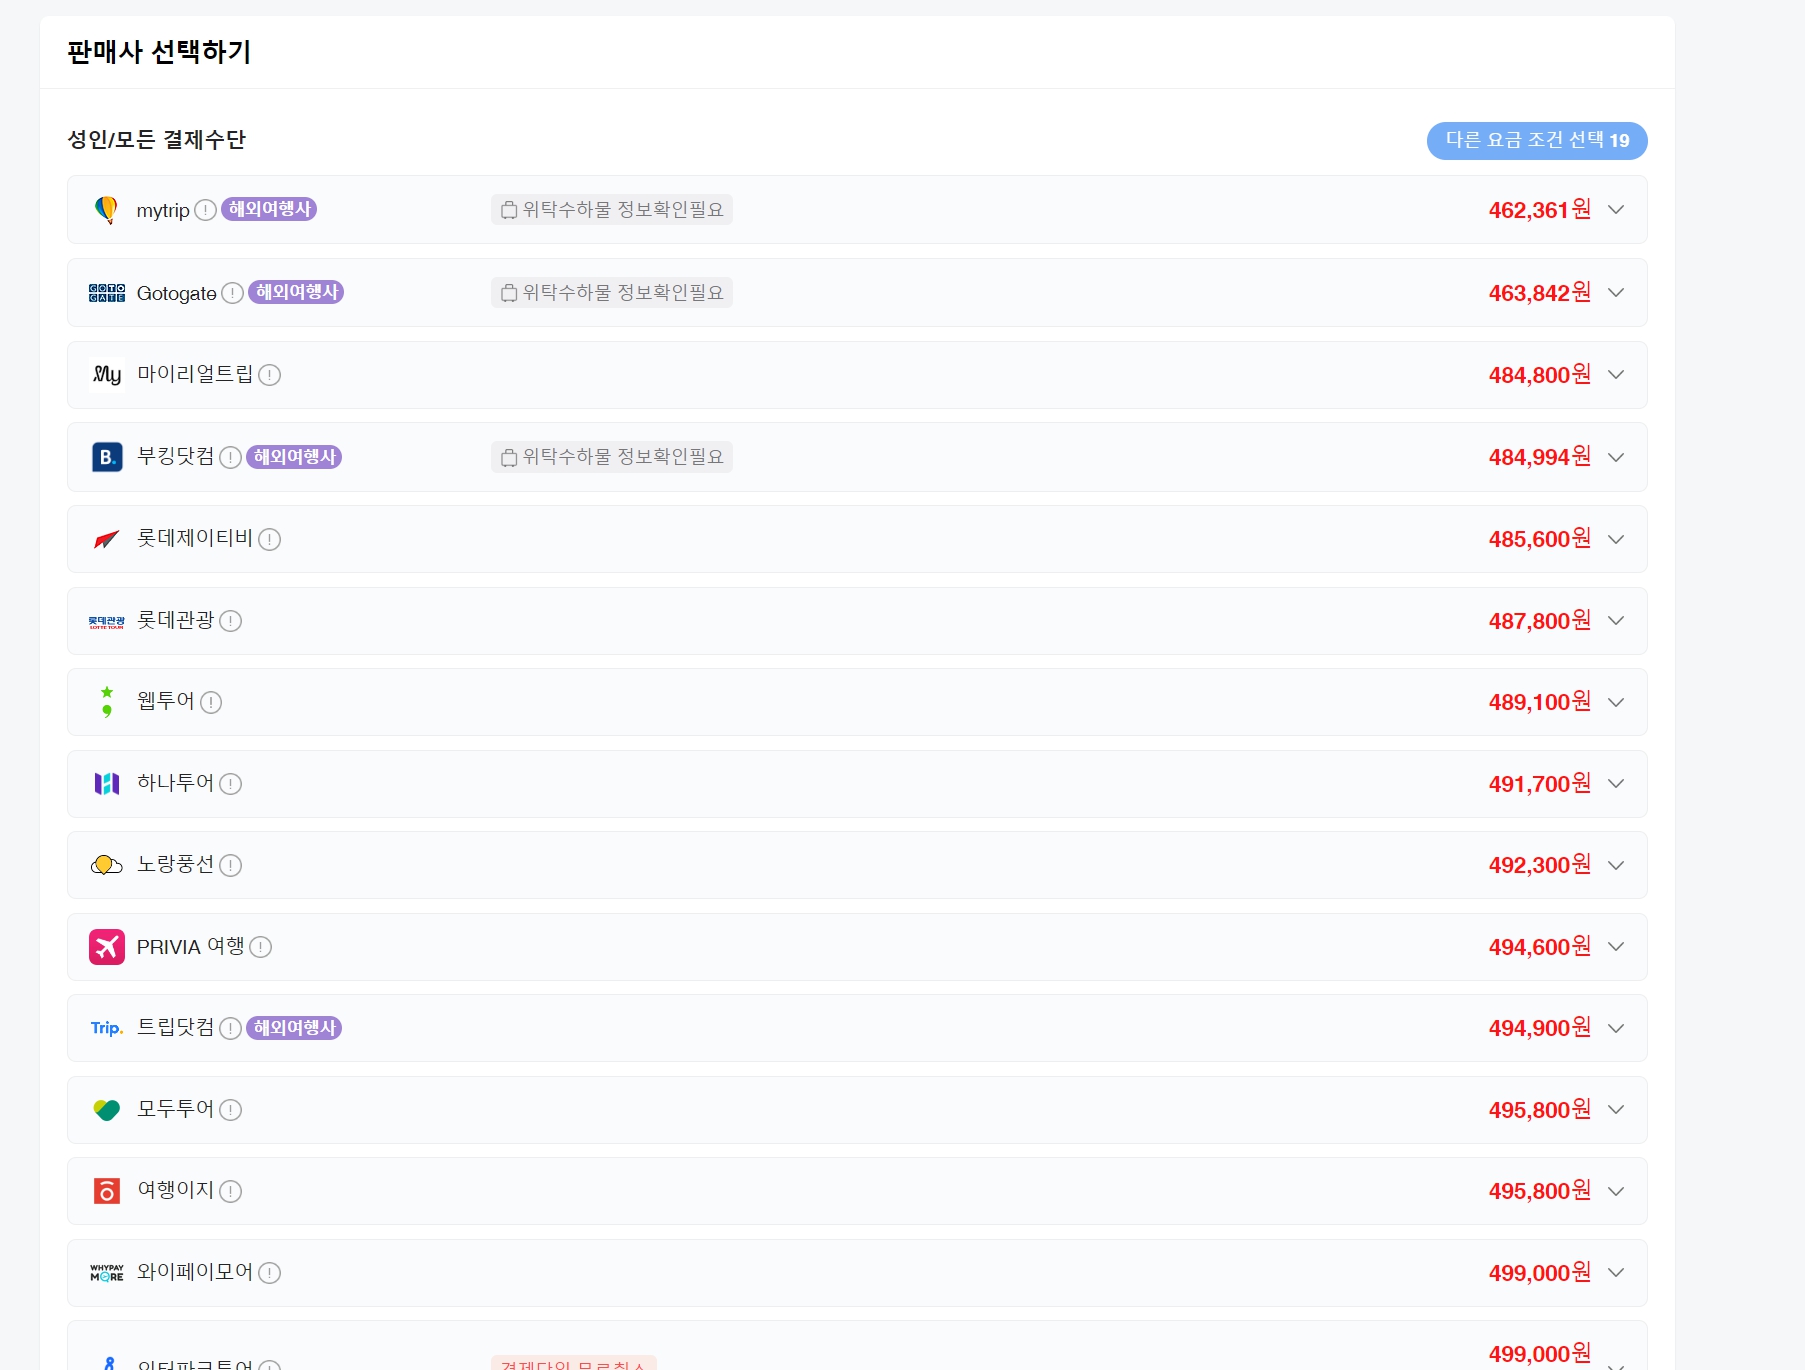1805x1370 pixels.
Task: Click Gotogate's 위탁수하물 정보확인필요 tag
Action: tap(612, 292)
